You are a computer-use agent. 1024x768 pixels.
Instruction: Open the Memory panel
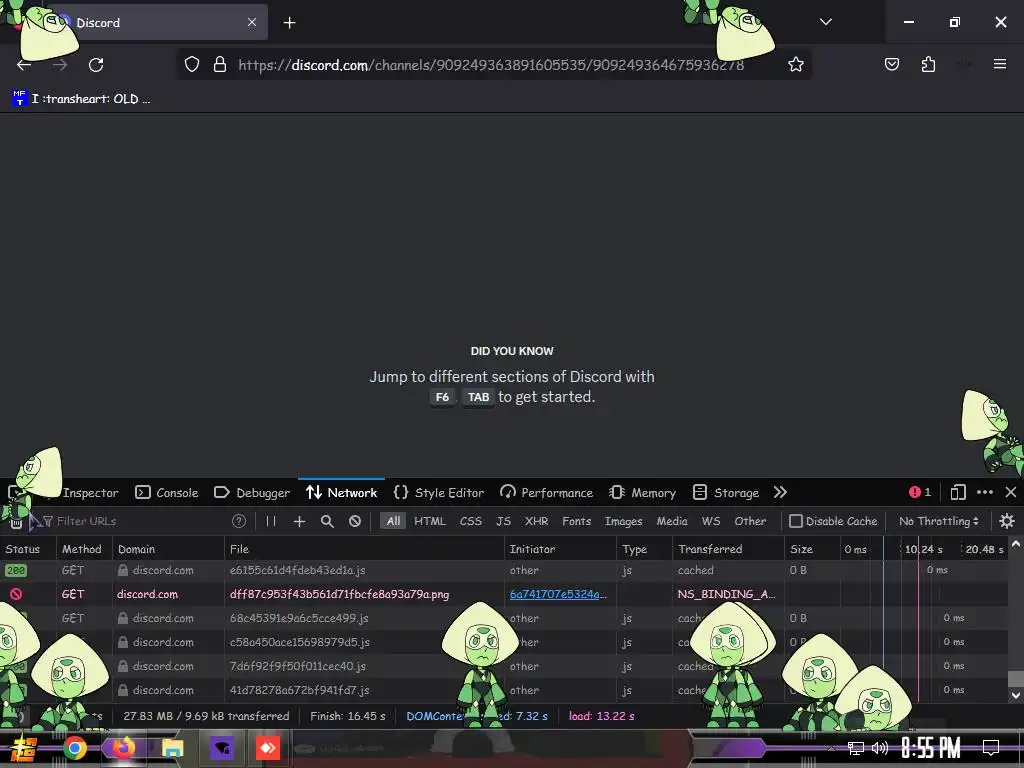coord(643,492)
